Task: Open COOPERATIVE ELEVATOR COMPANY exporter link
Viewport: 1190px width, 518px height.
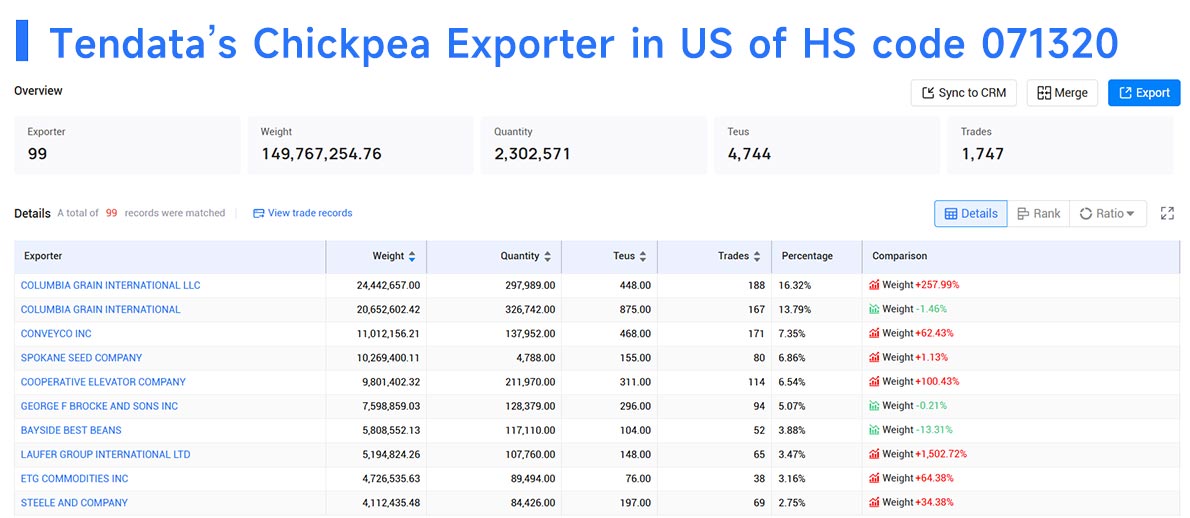Action: [103, 382]
